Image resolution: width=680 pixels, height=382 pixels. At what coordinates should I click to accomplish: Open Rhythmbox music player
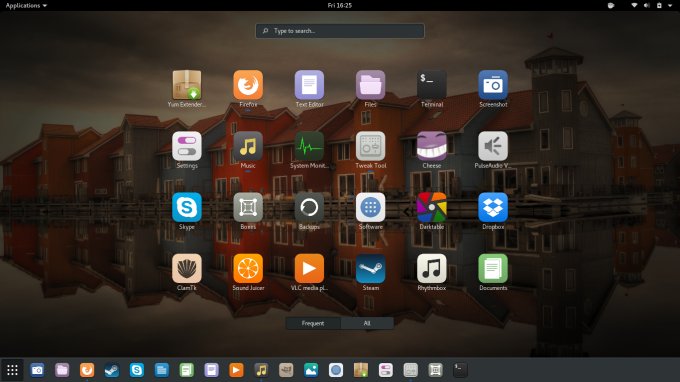pyautogui.click(x=432, y=268)
